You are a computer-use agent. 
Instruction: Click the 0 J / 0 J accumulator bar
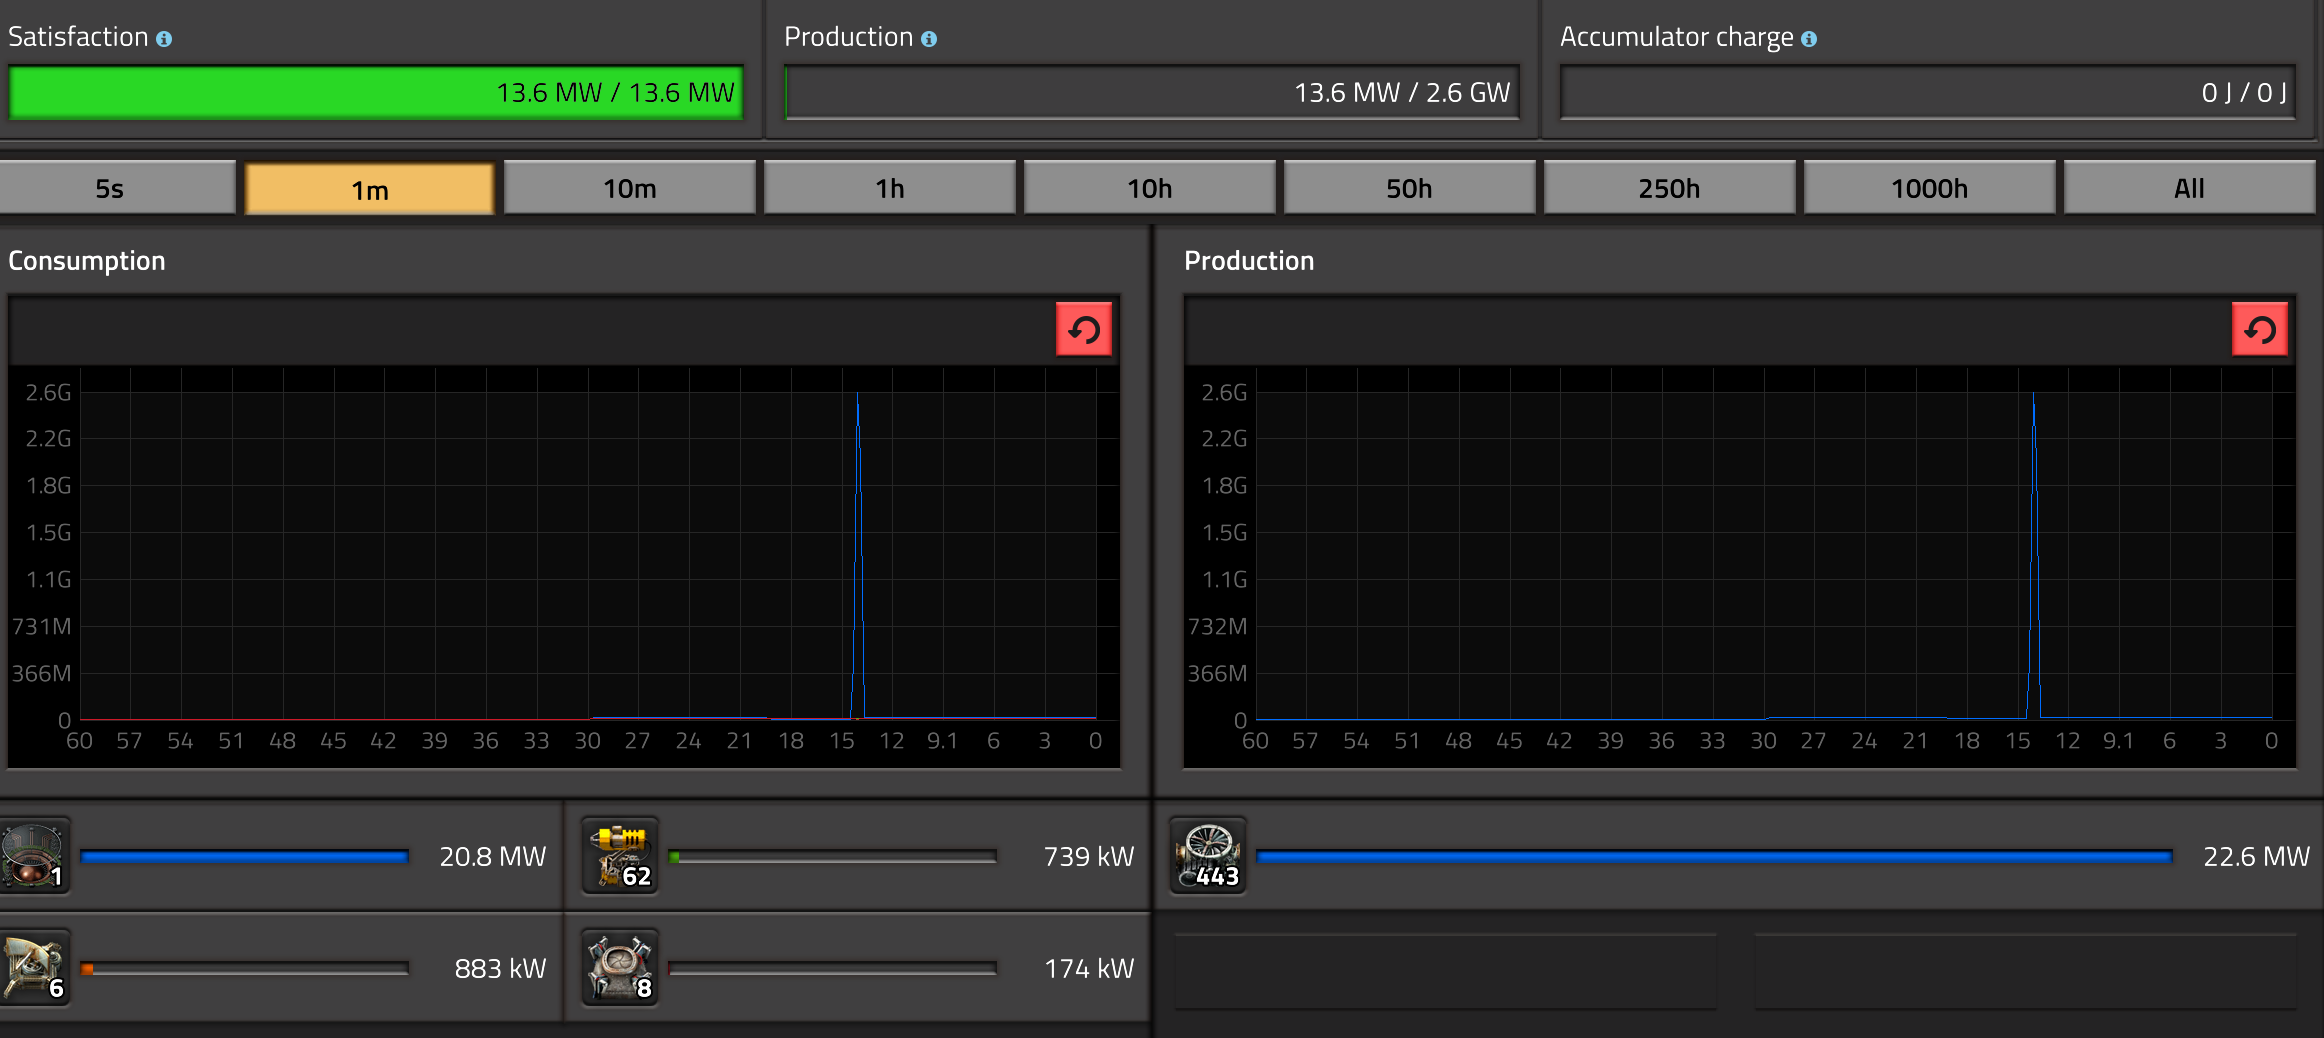pos(1928,93)
